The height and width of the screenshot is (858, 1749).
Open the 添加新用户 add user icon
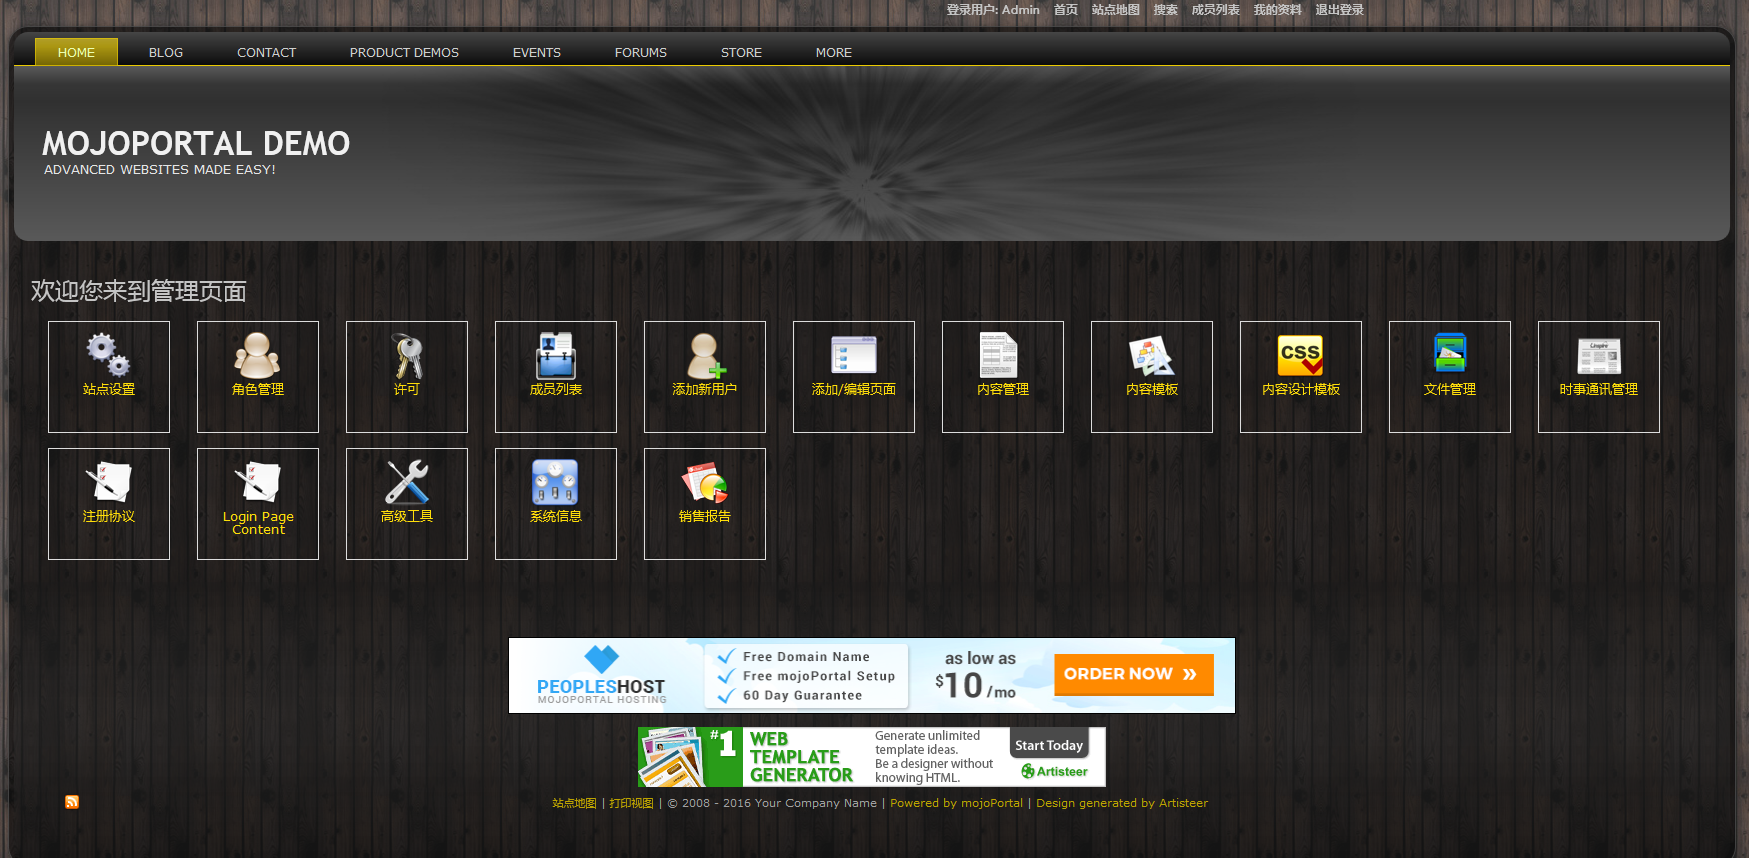704,355
